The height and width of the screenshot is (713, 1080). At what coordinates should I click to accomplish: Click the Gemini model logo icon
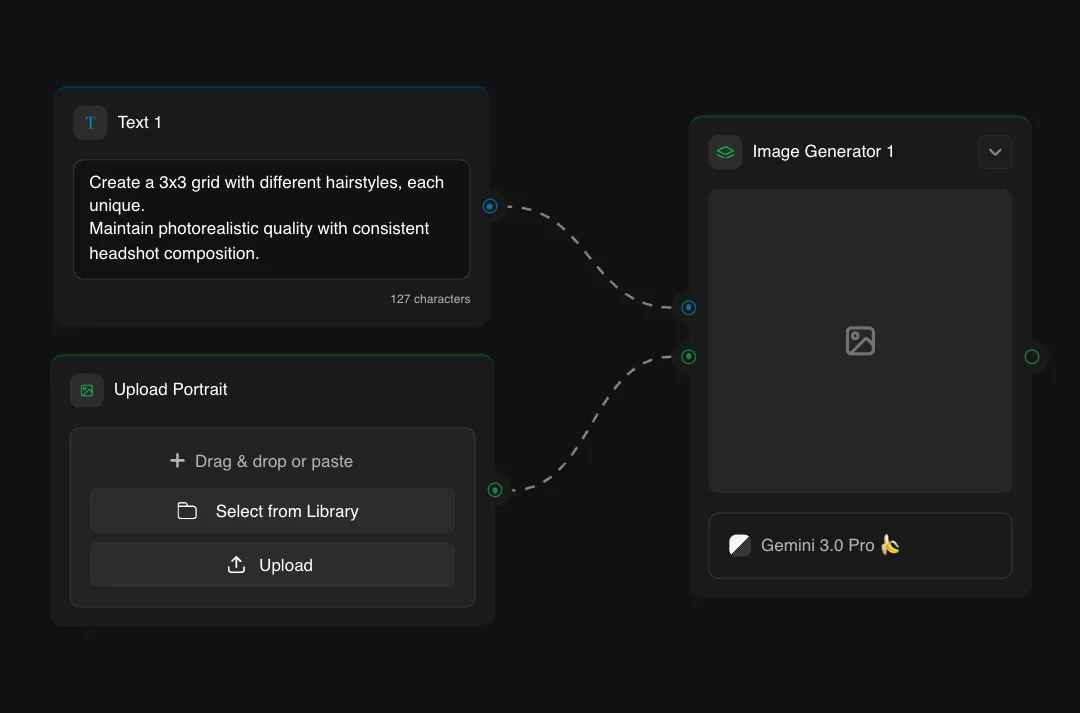click(x=739, y=545)
